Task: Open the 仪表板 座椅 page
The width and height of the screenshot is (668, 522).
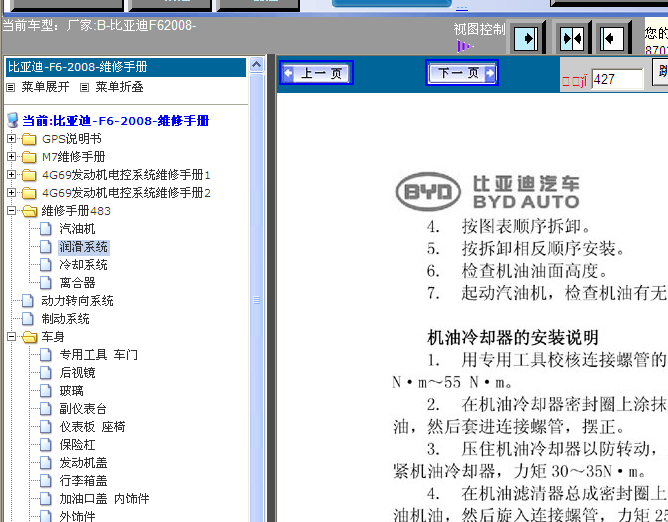Action: (x=92, y=427)
